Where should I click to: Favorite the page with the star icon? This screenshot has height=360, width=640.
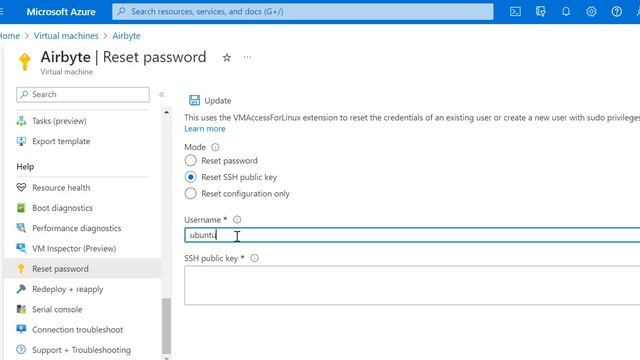(x=227, y=58)
